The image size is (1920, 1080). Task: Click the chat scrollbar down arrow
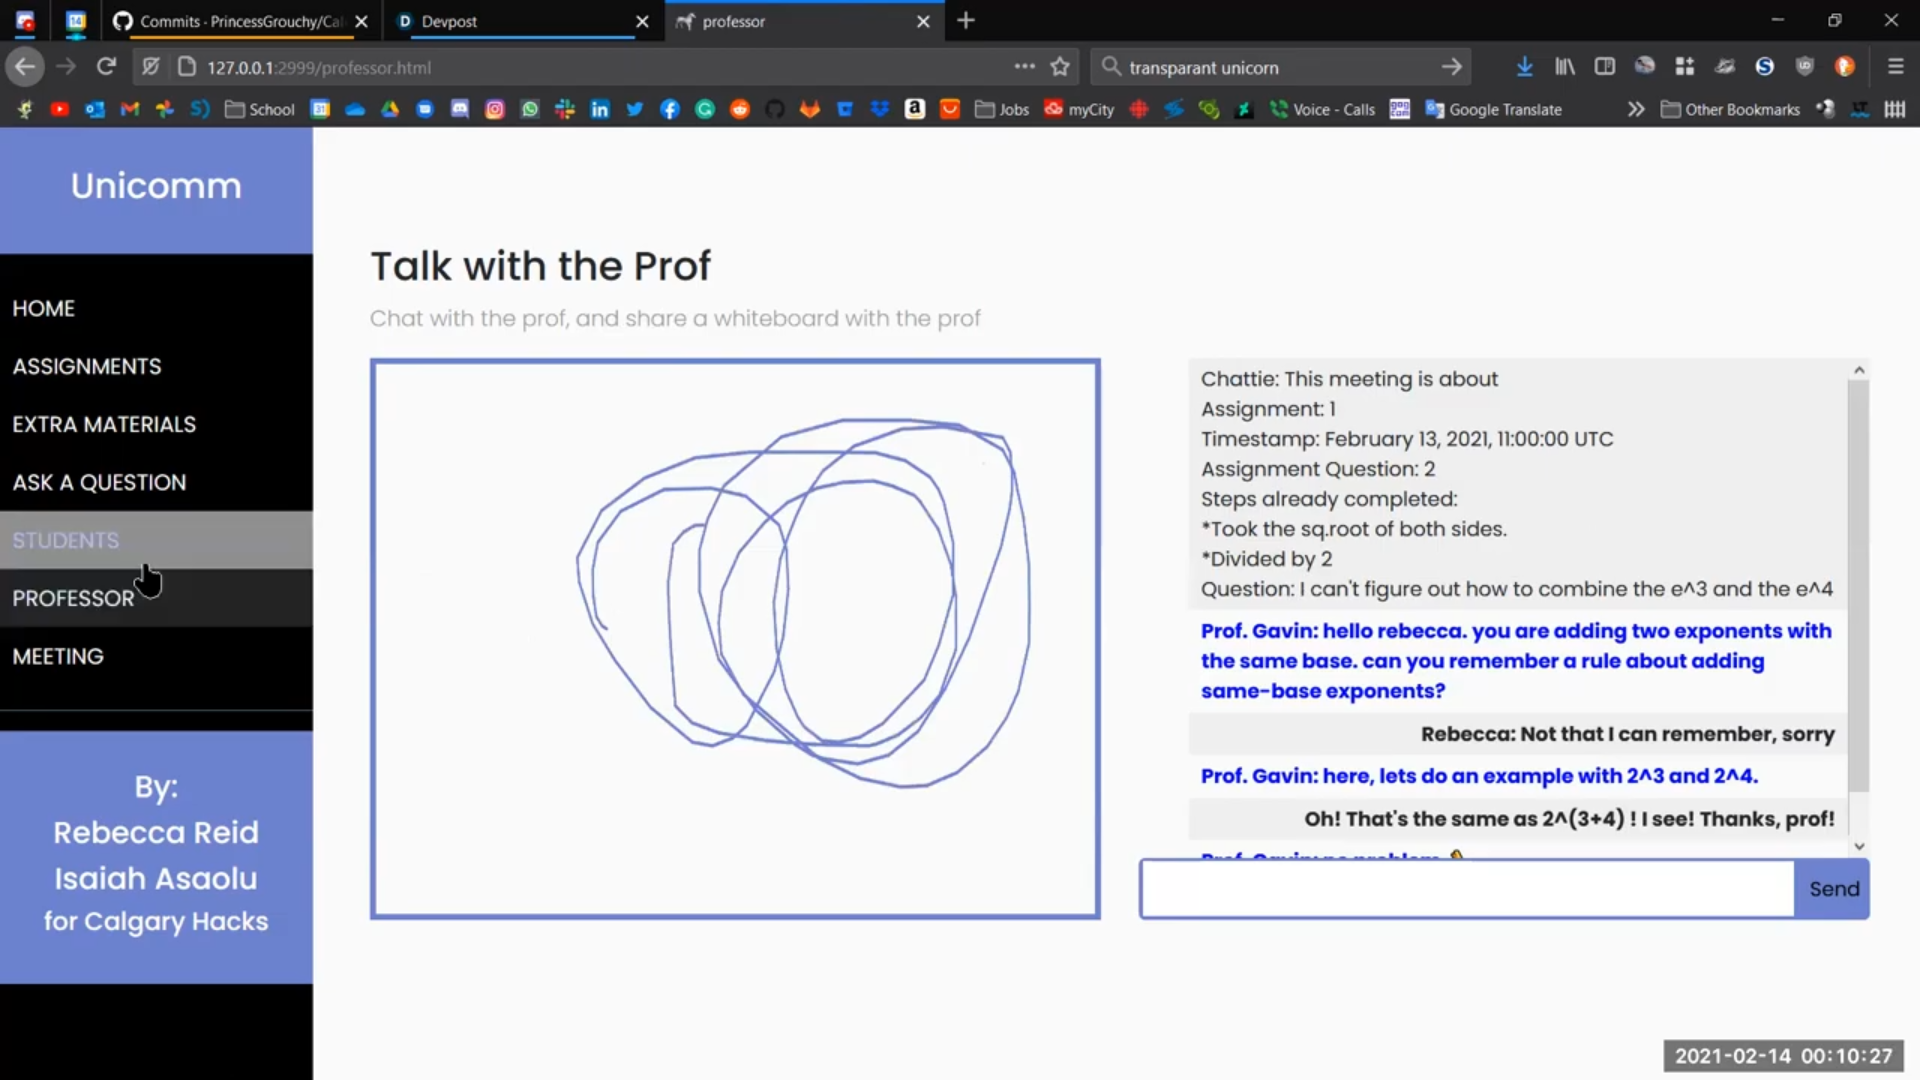tap(1859, 846)
